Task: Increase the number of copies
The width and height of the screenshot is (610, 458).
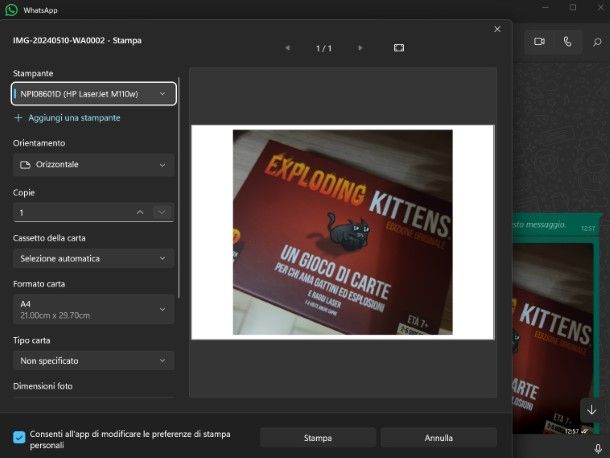Action: pyautogui.click(x=140, y=212)
